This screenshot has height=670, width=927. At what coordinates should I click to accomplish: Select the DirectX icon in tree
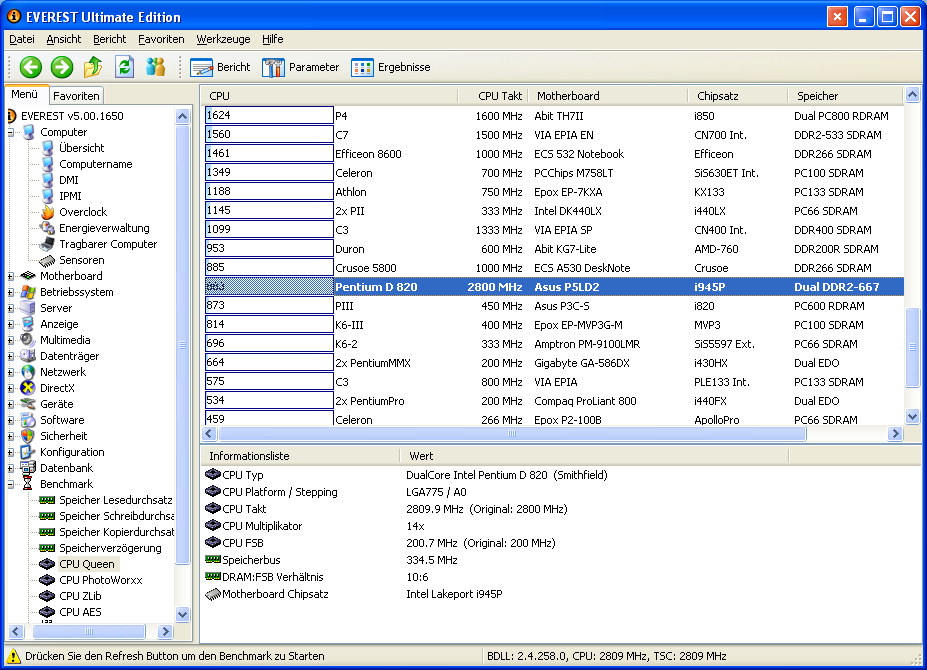29,388
